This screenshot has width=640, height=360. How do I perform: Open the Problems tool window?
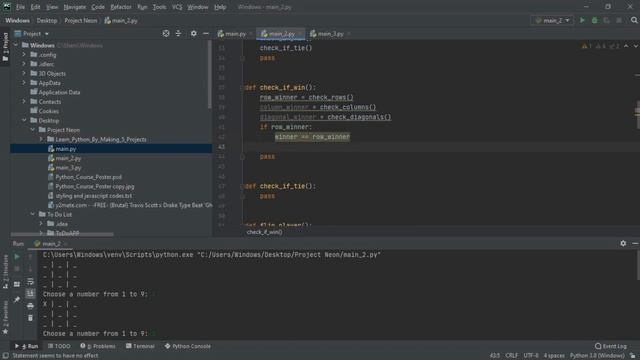coord(98,346)
